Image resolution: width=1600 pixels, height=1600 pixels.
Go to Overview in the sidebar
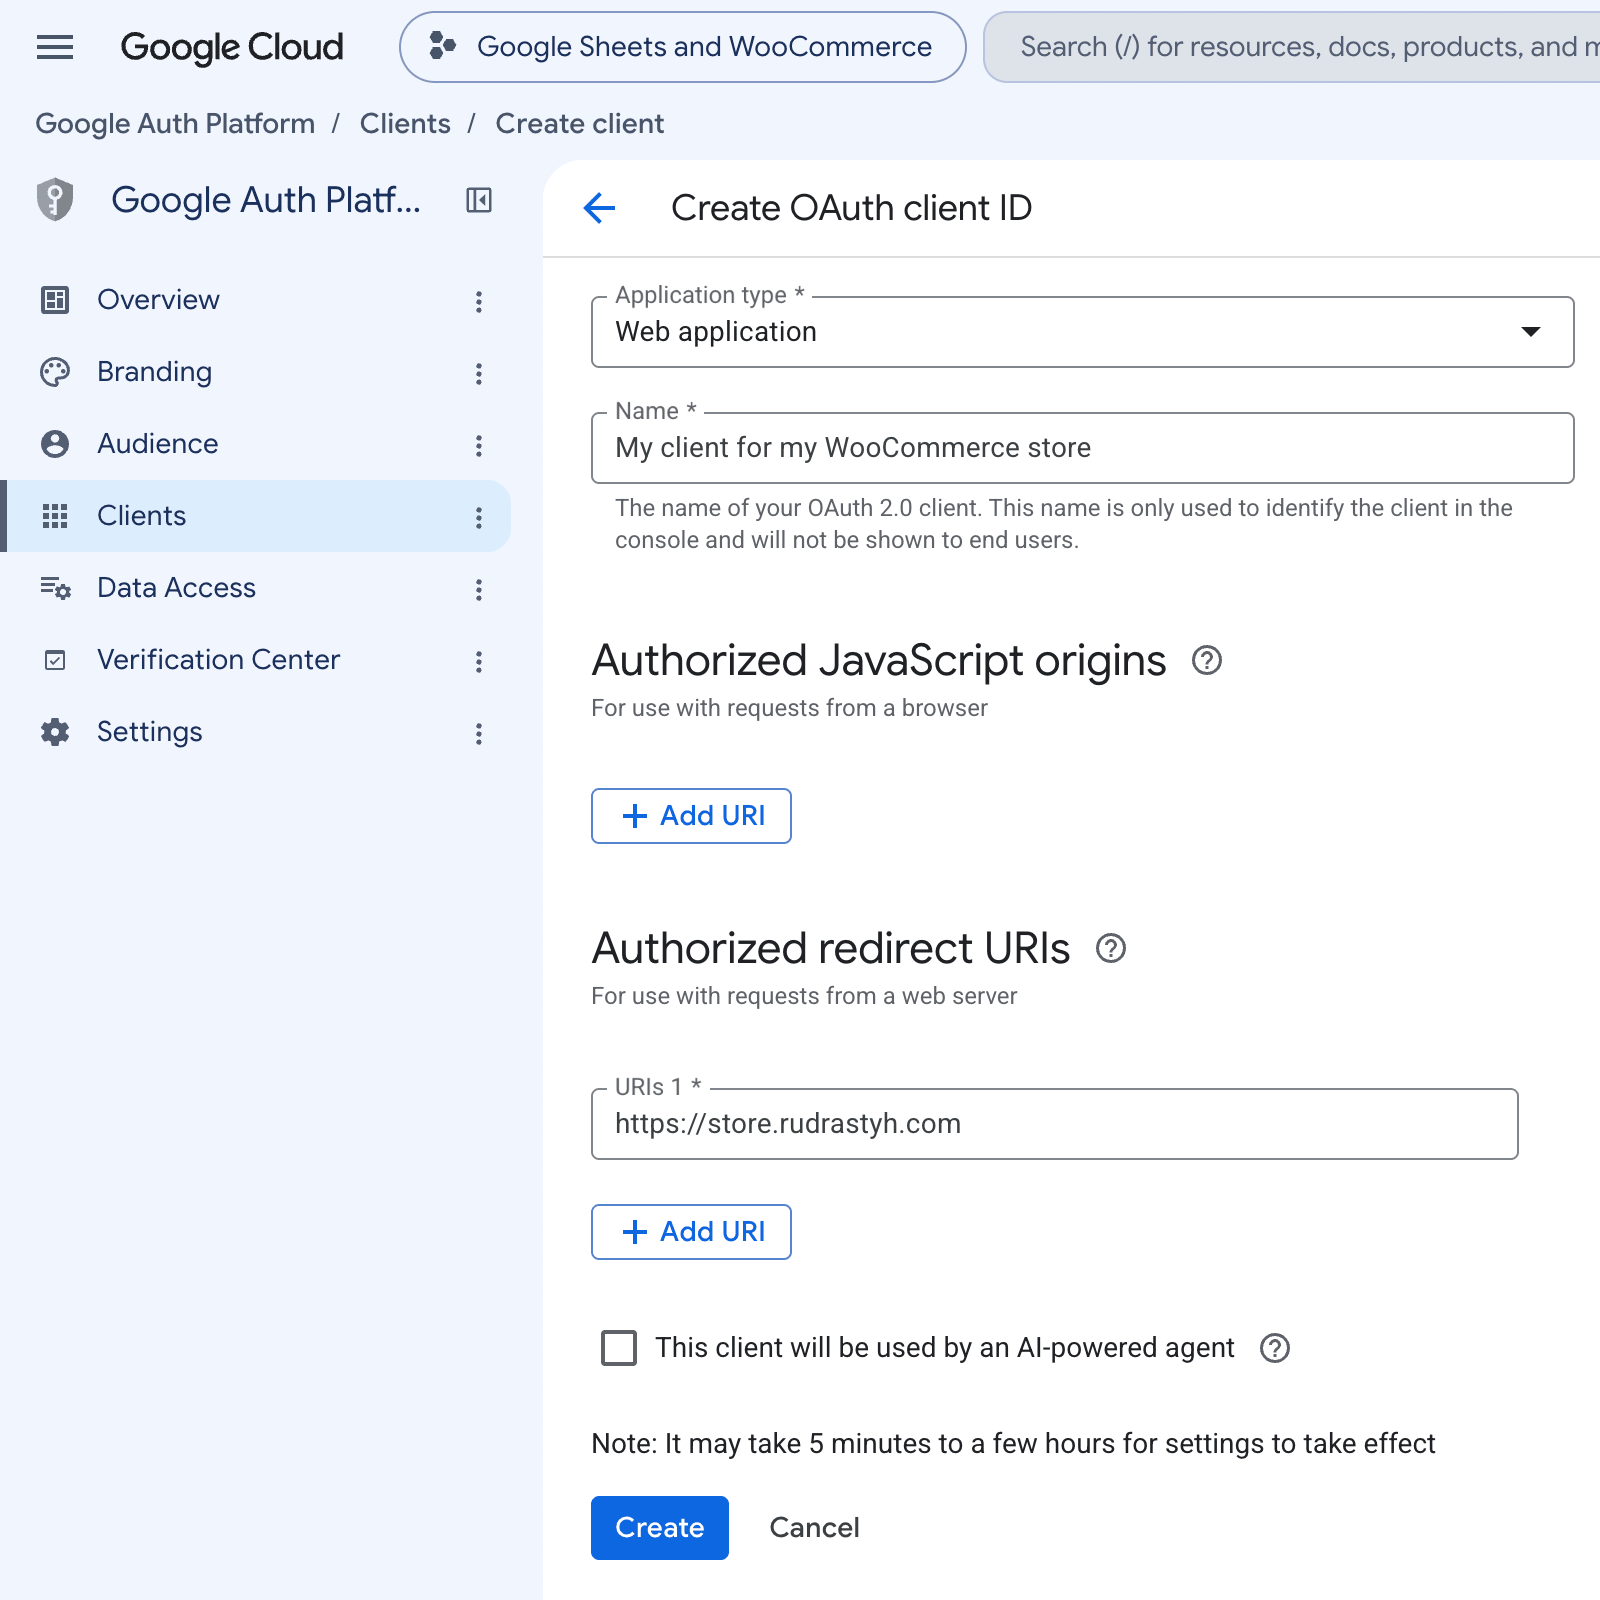tap(158, 300)
